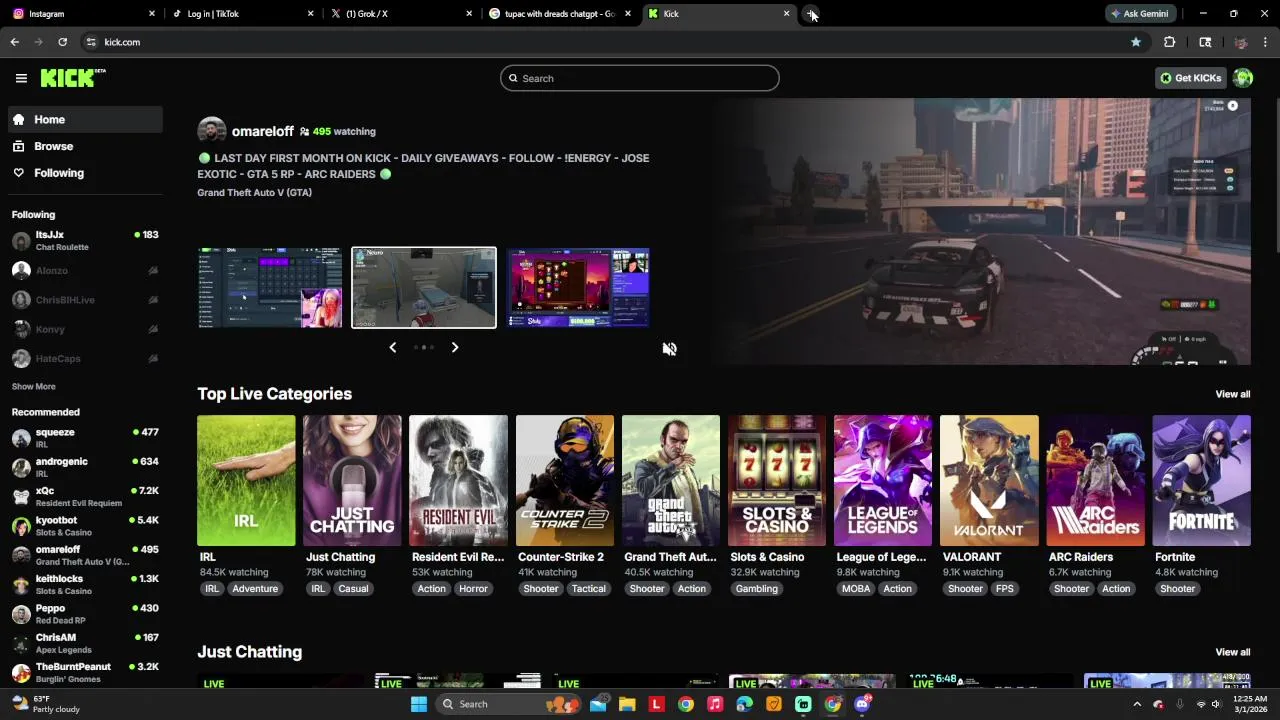Open the VALORANT category card

[989, 481]
